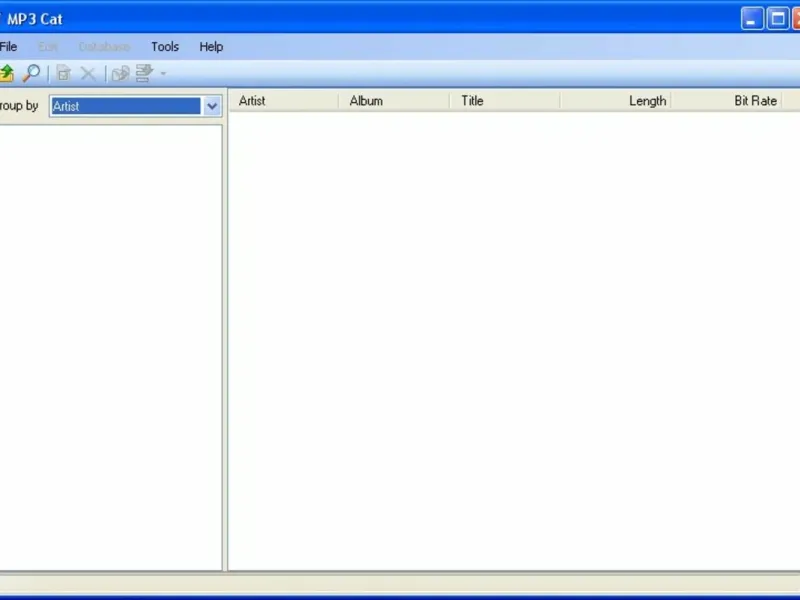This screenshot has height=600, width=800.
Task: Maximize the MP3 Cat window
Action: [x=778, y=19]
